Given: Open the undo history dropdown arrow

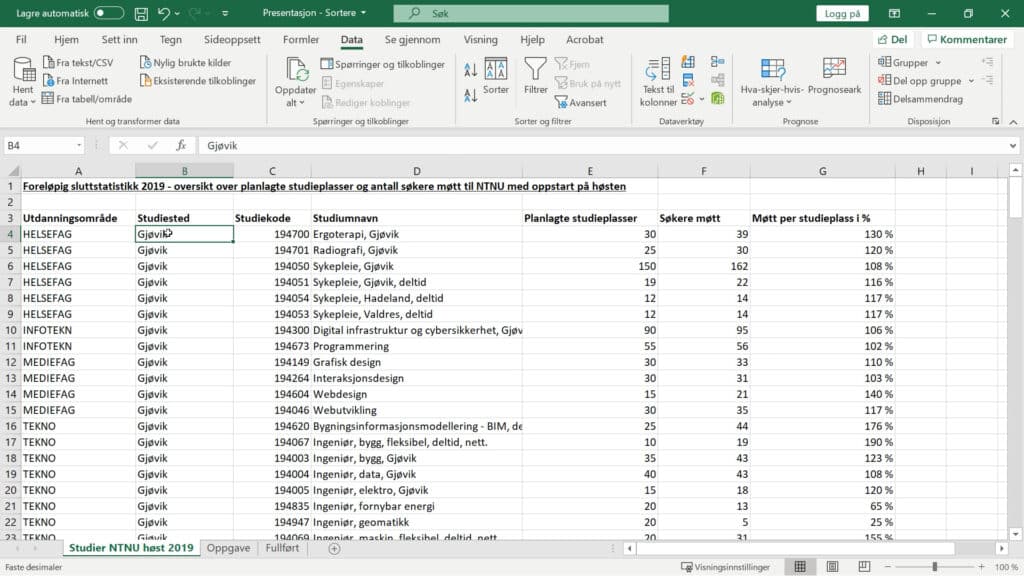Looking at the screenshot, I should [177, 13].
